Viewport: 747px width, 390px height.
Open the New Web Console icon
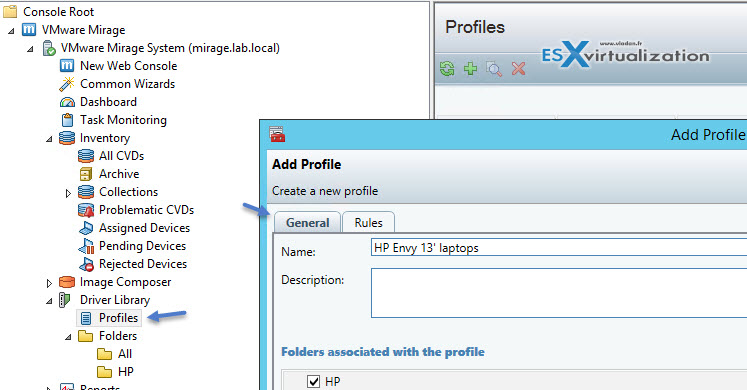67,66
